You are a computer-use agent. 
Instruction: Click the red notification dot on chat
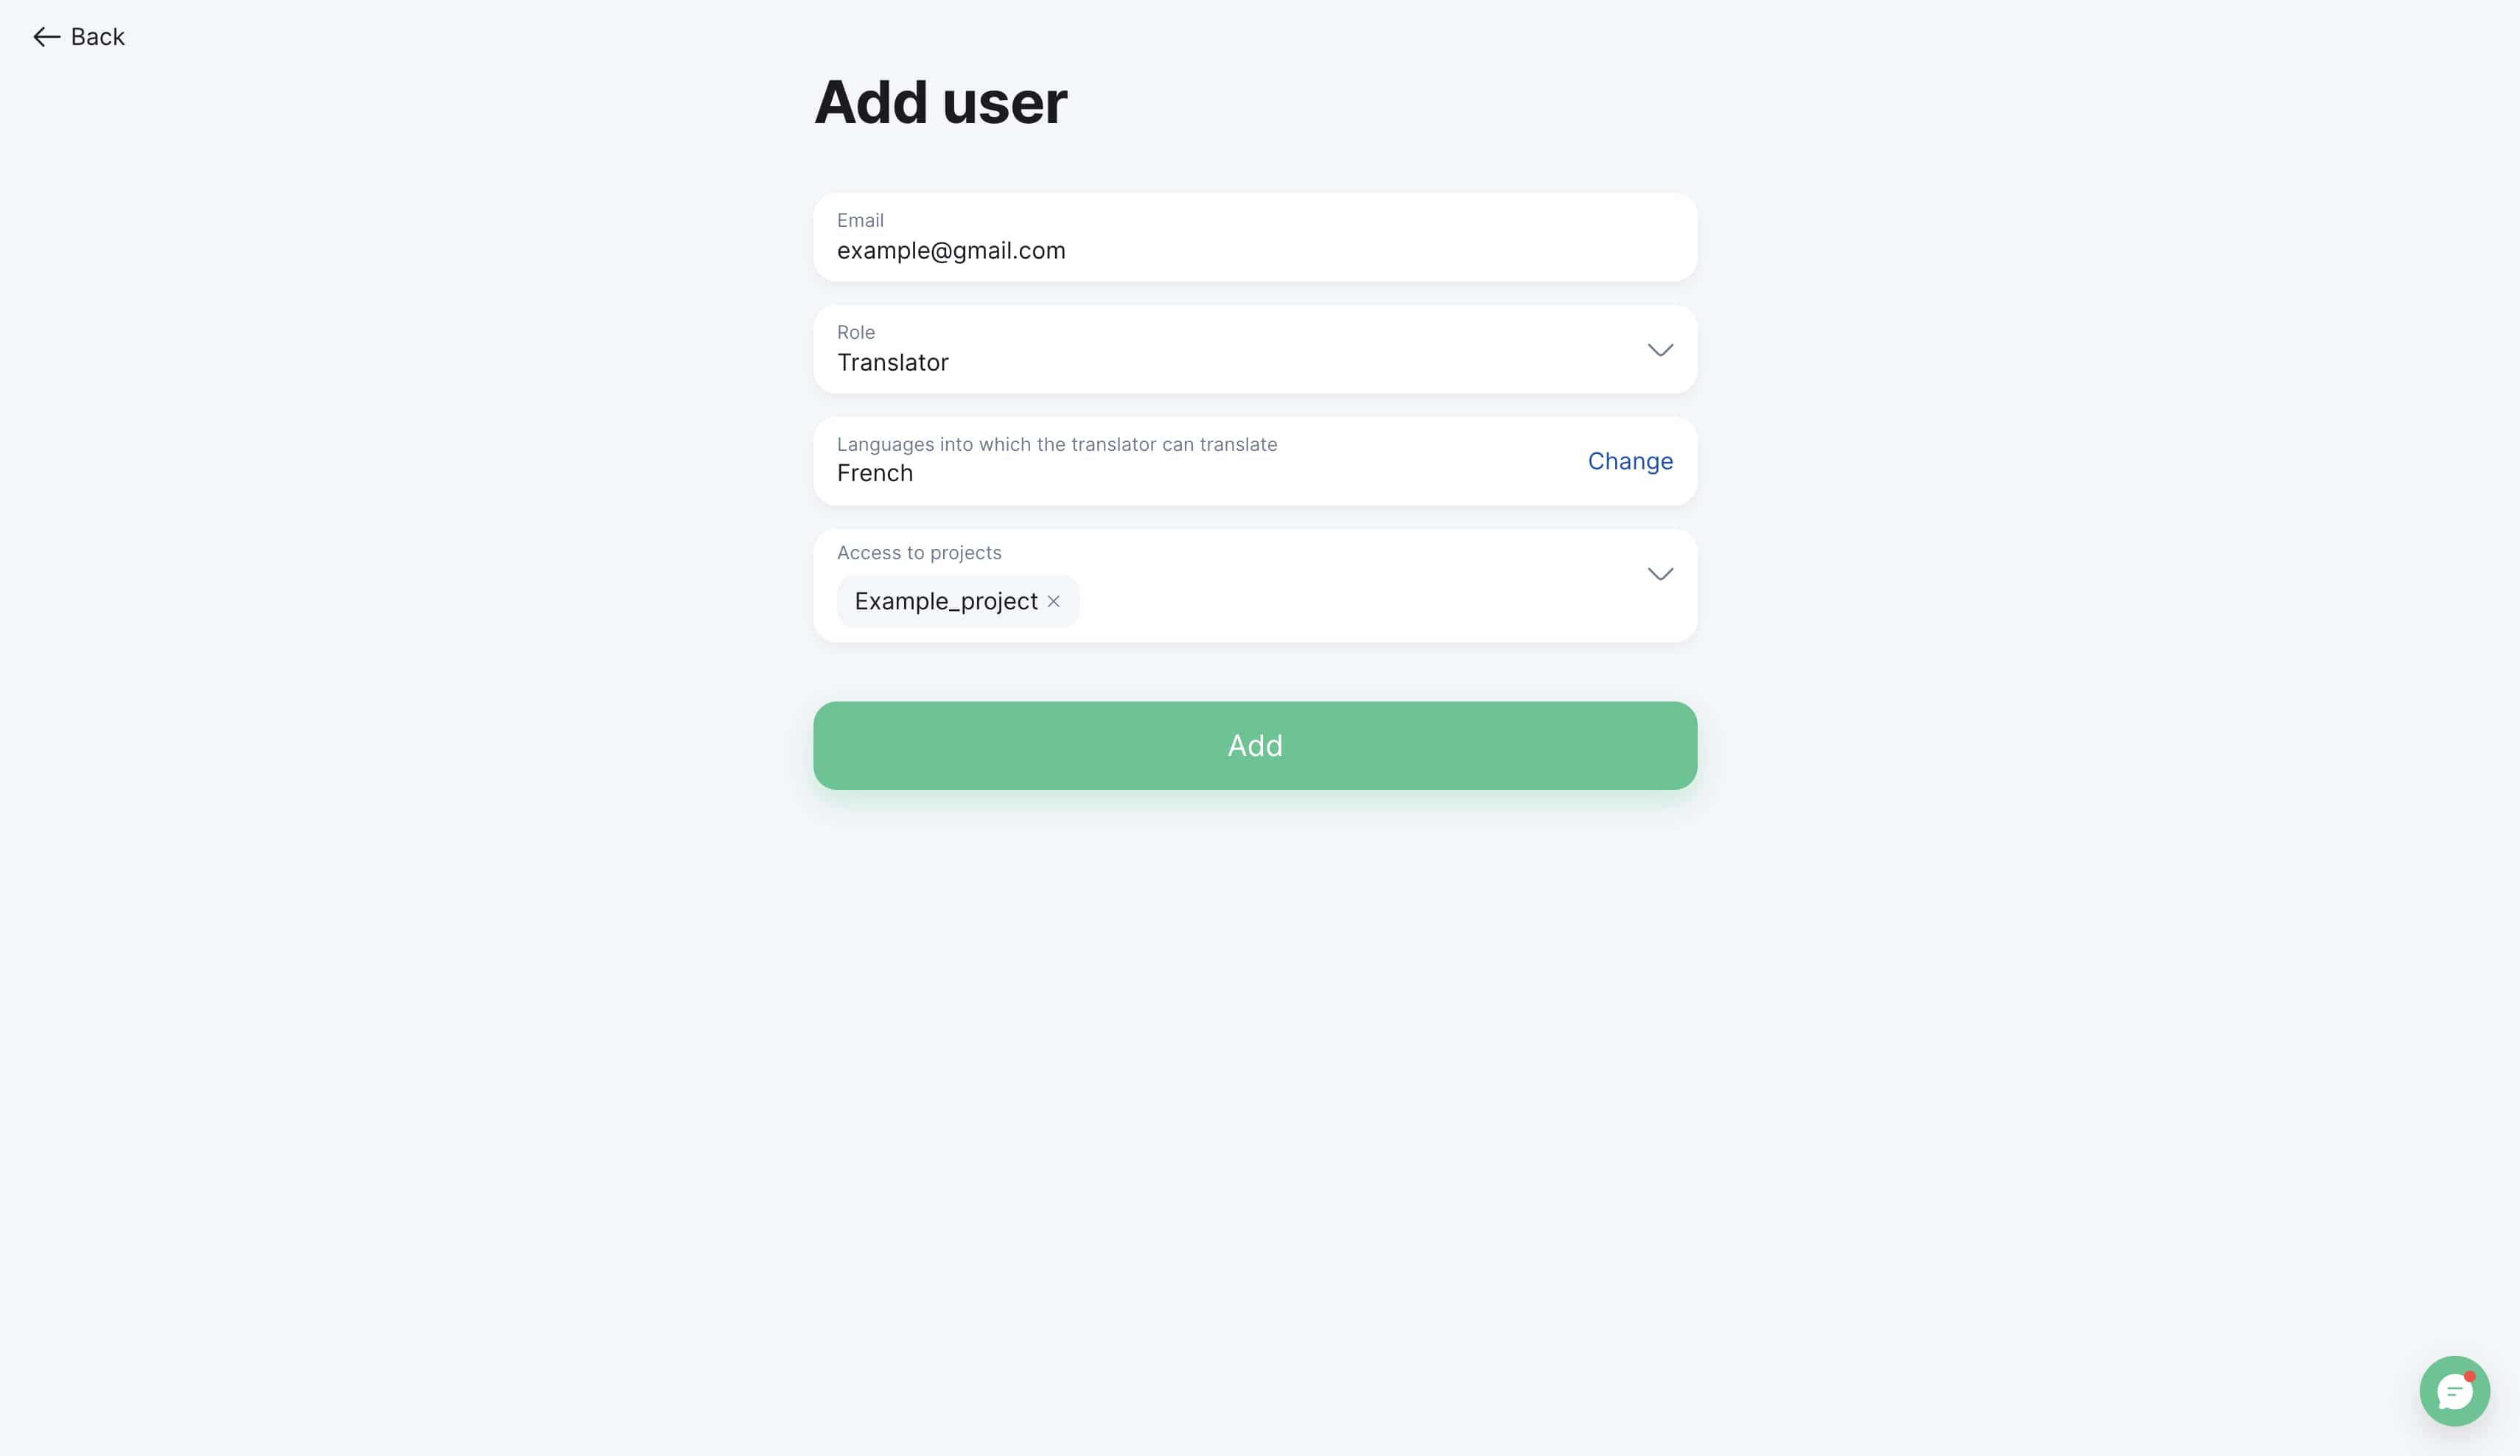[2469, 1376]
